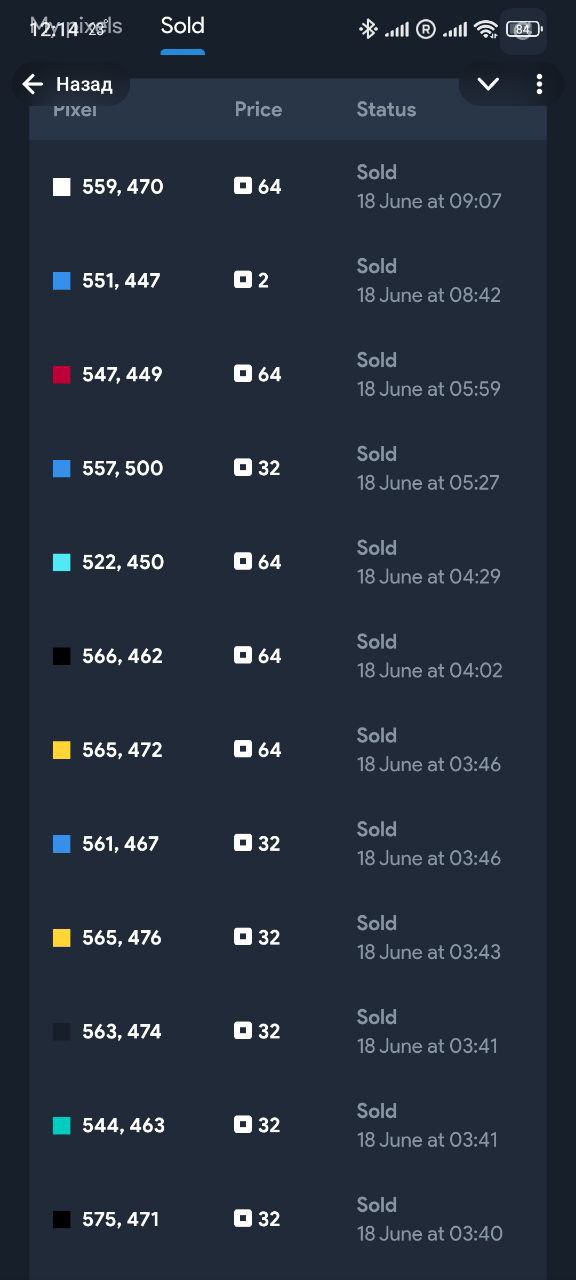Select the cyan swatch of pixel 522, 450
The width and height of the screenshot is (576, 1280).
[62, 563]
